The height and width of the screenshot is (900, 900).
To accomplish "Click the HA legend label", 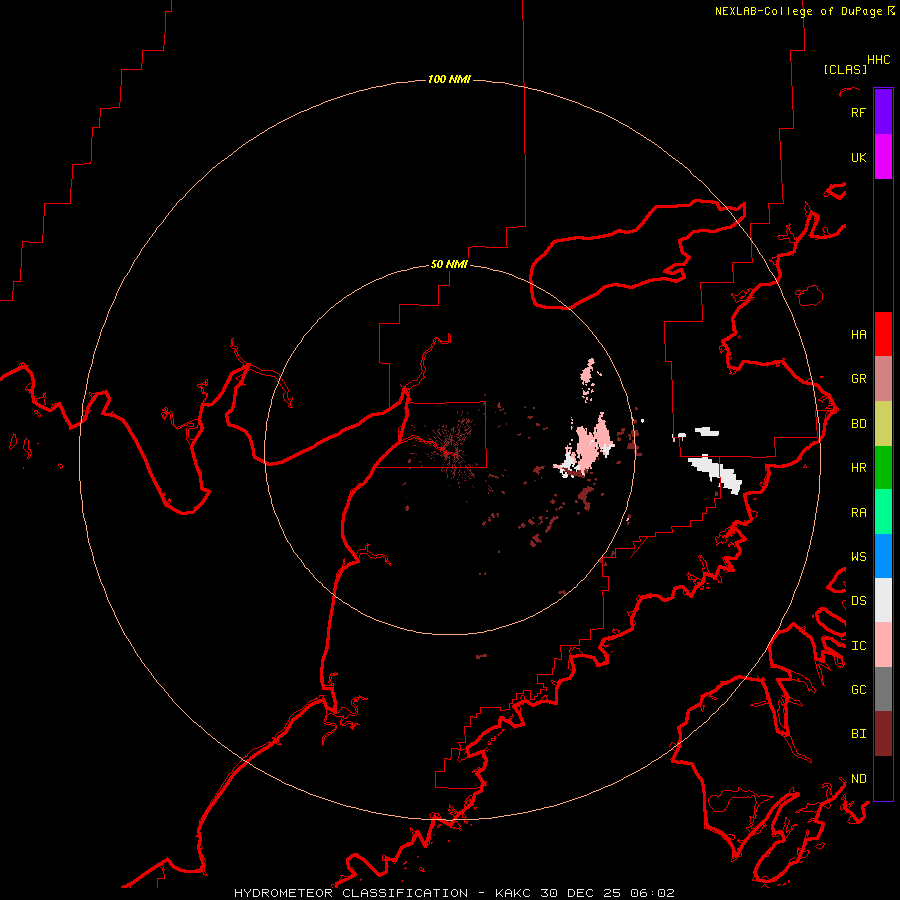I will pyautogui.click(x=858, y=334).
